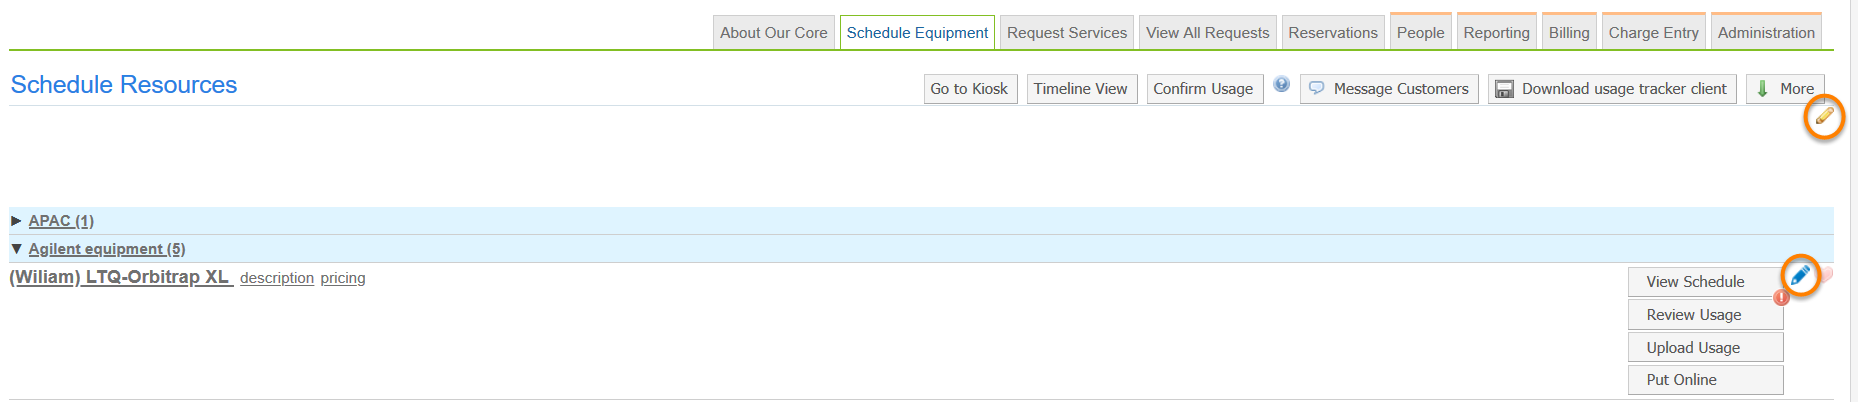This screenshot has height=402, width=1858.
Task: Click the red alert icon near Review Usage
Action: [1781, 298]
